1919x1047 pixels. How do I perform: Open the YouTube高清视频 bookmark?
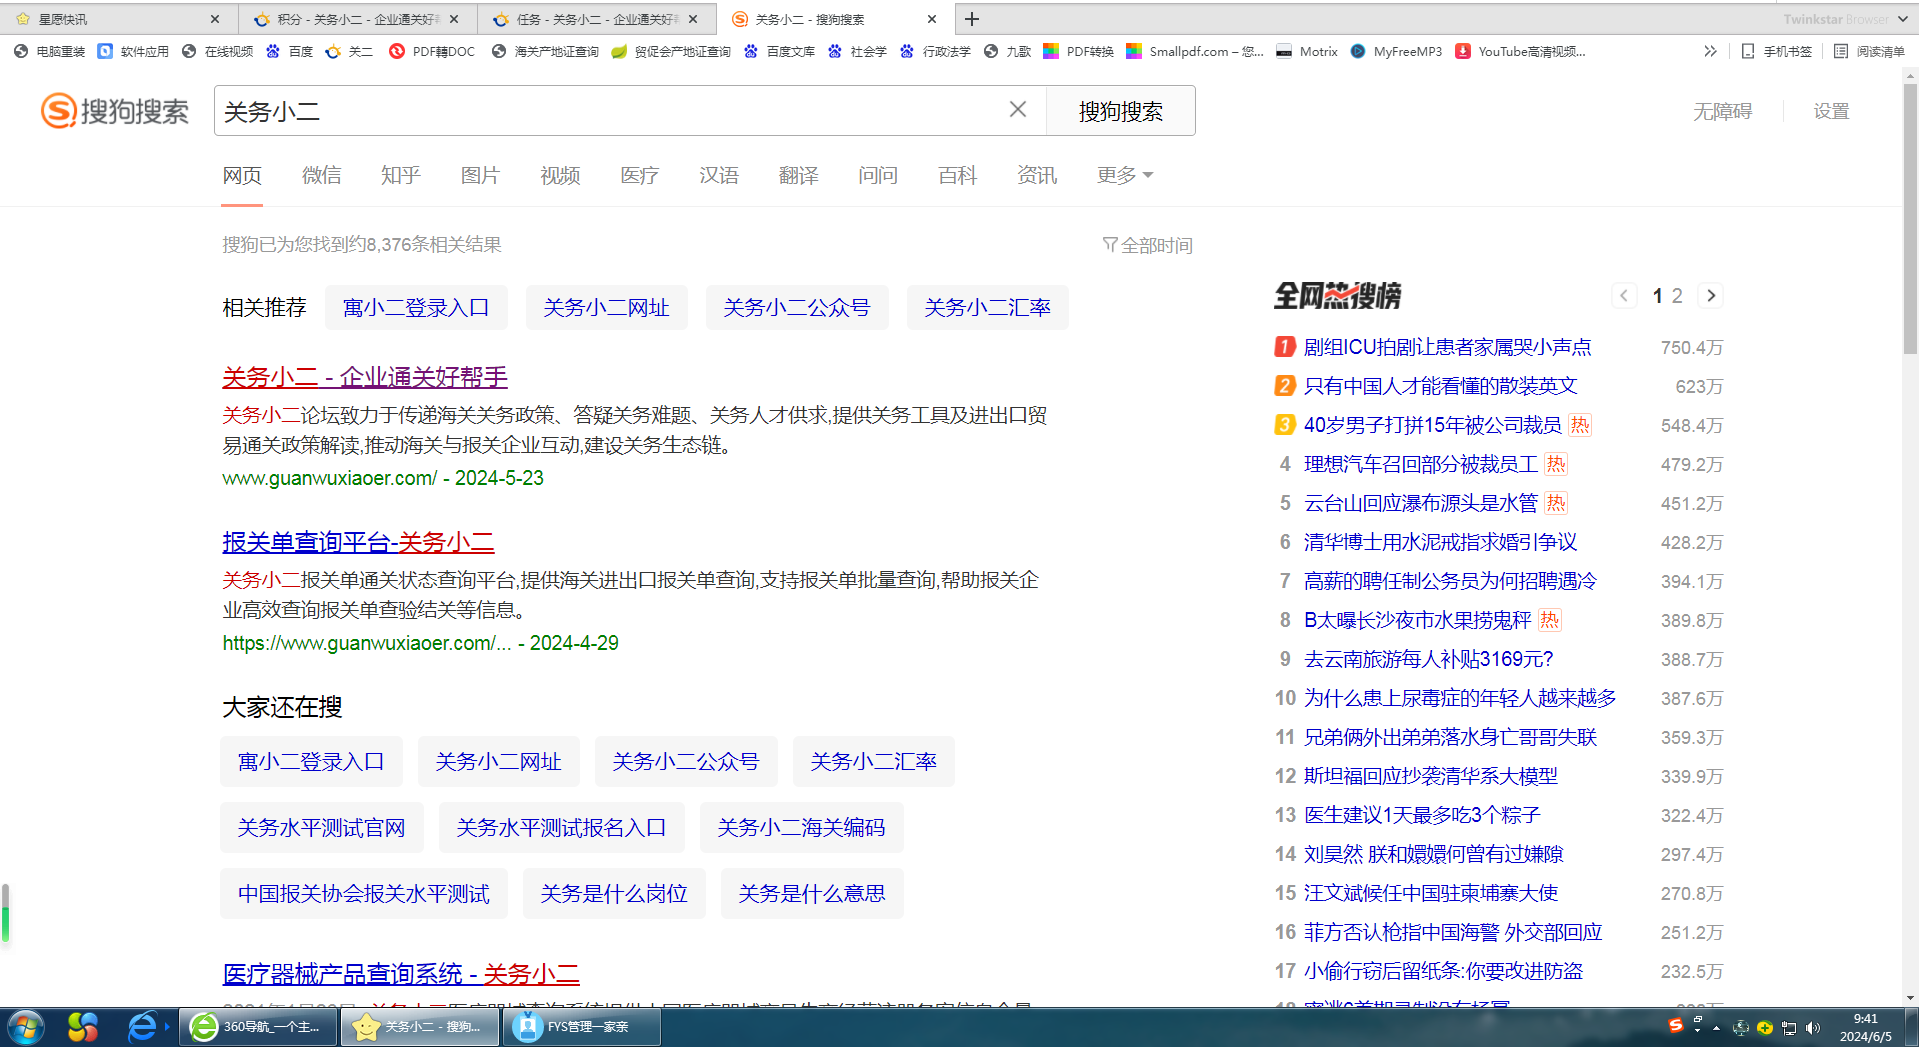pos(1521,51)
